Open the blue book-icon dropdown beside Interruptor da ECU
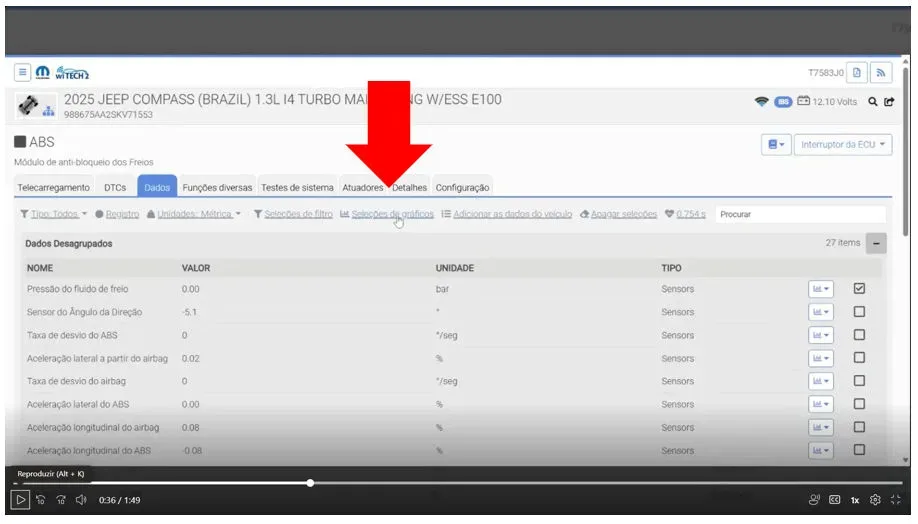The height and width of the screenshot is (524, 918). click(x=776, y=145)
